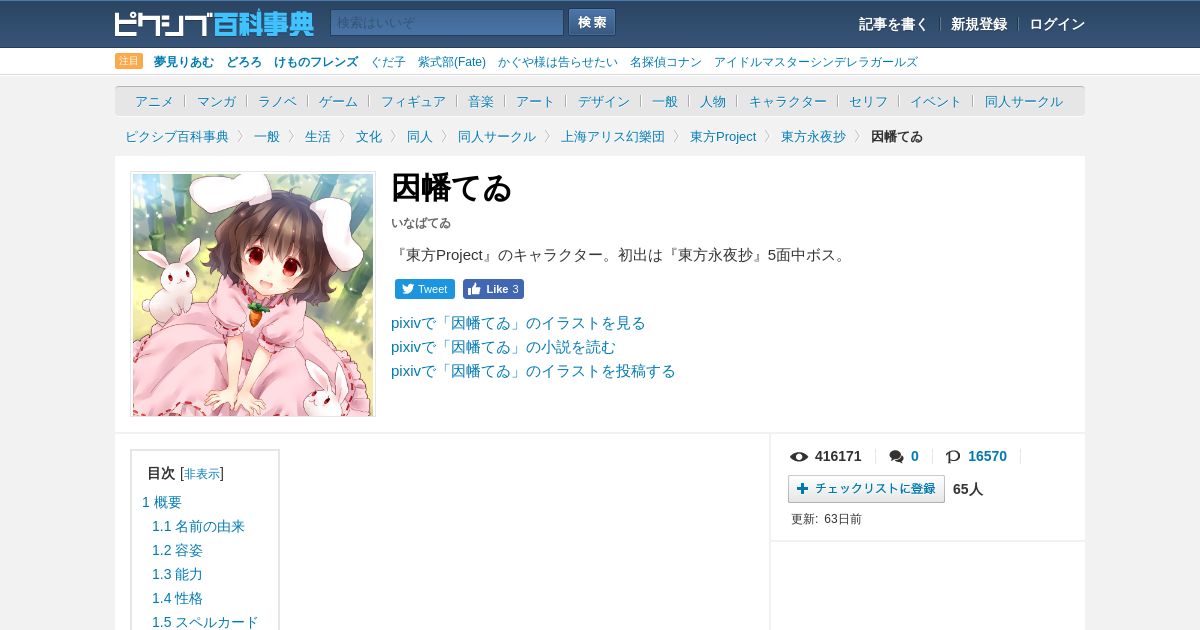The image size is (1200, 630).
Task: Select the アート category menu item
Action: tap(535, 101)
